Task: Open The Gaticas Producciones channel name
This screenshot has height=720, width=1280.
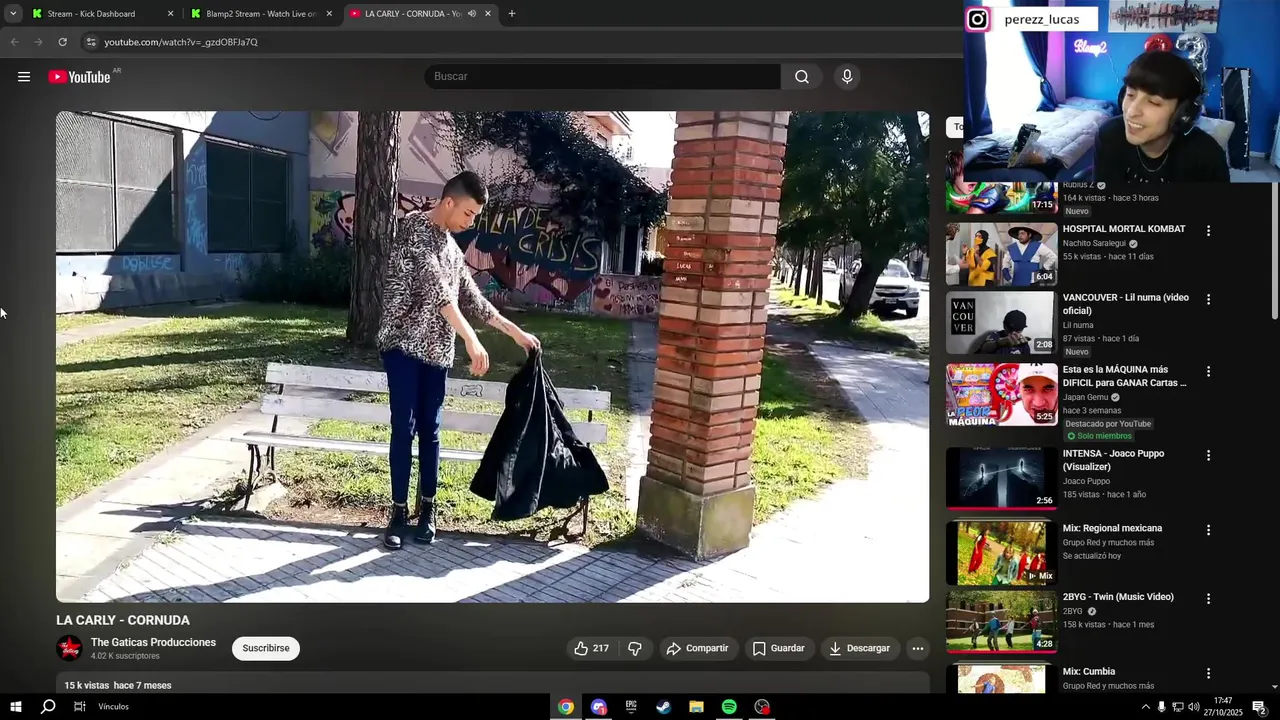Action: click(x=153, y=642)
